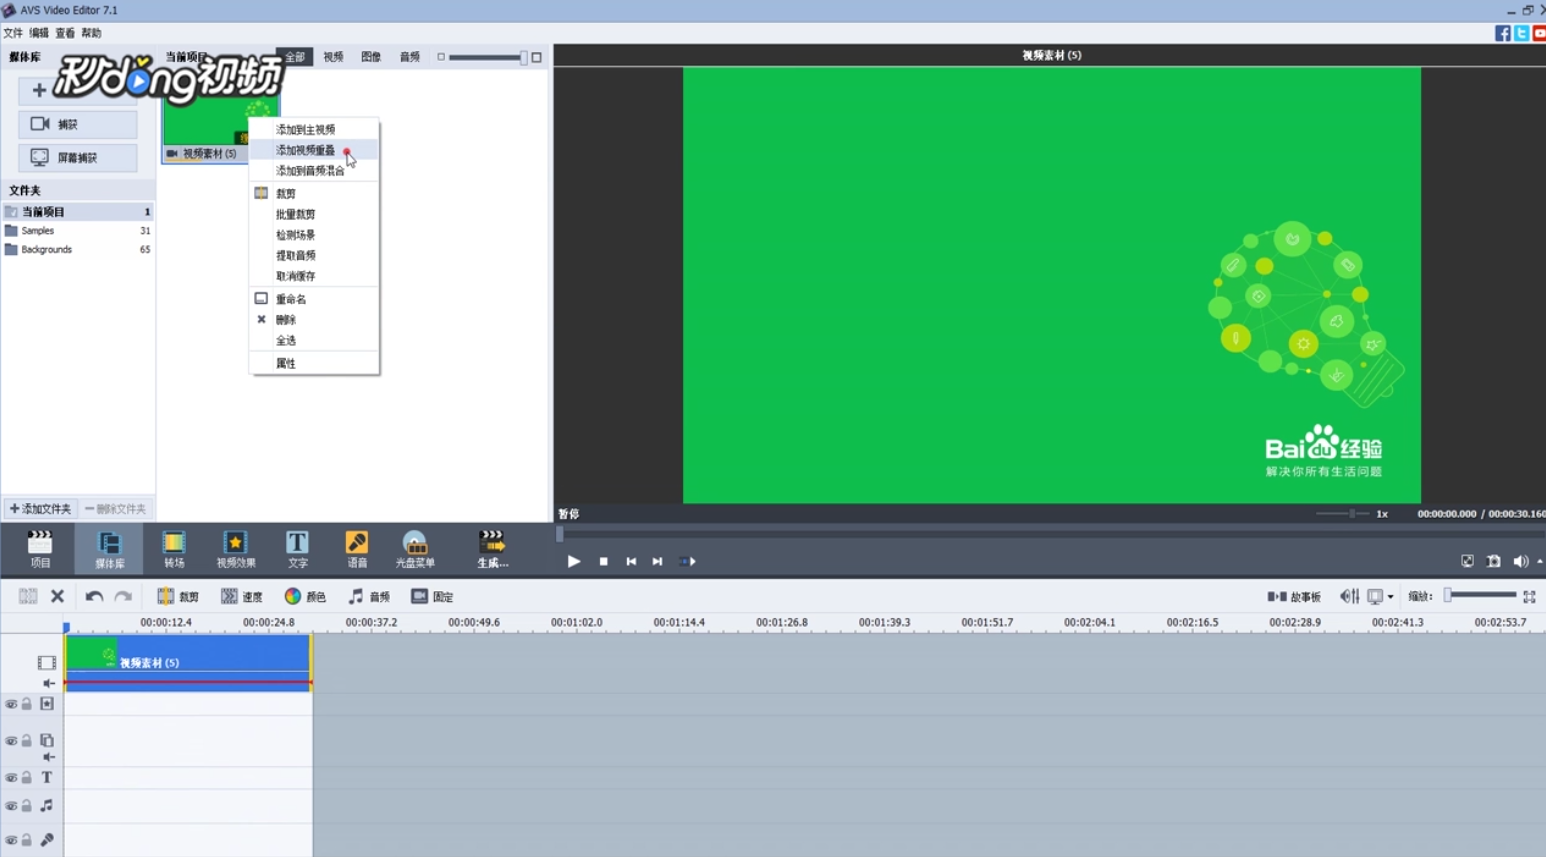Viewport: 1546px width, 857px height.
Task: Open the 项目 (Projects) panel
Action: tap(40, 549)
